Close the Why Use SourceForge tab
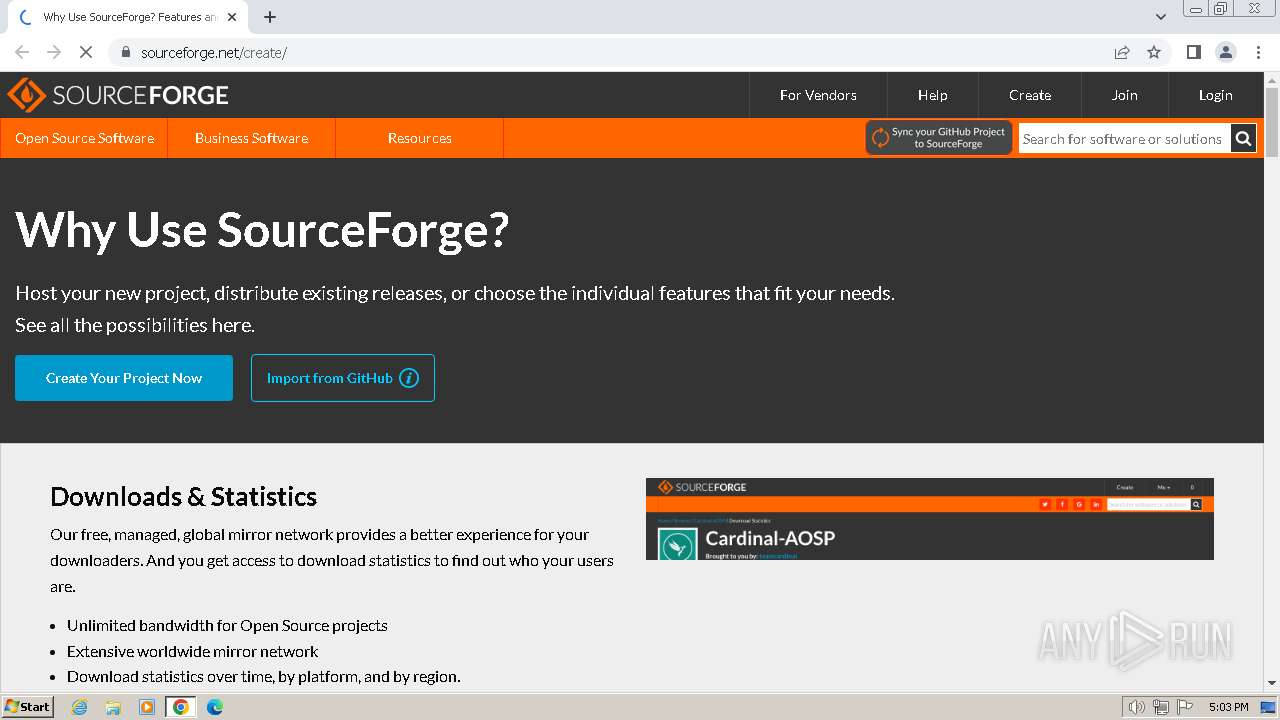This screenshot has width=1280, height=720. (232, 17)
